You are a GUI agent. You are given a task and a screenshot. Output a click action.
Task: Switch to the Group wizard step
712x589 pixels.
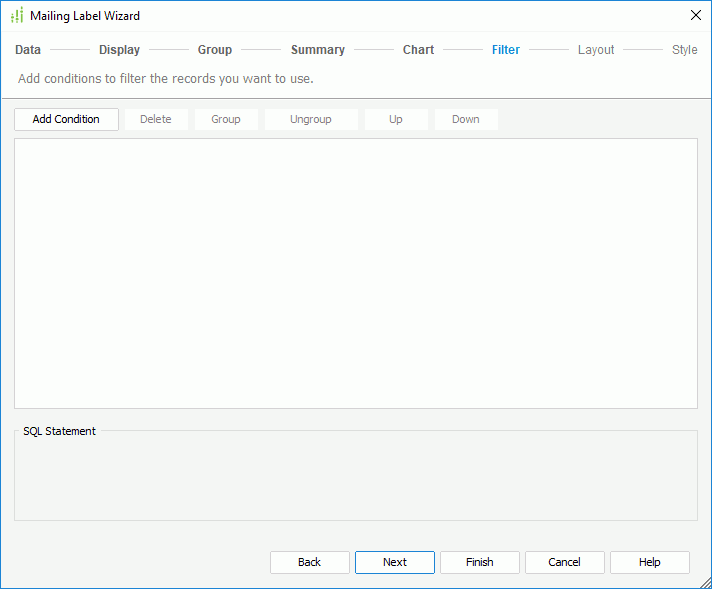(x=215, y=49)
